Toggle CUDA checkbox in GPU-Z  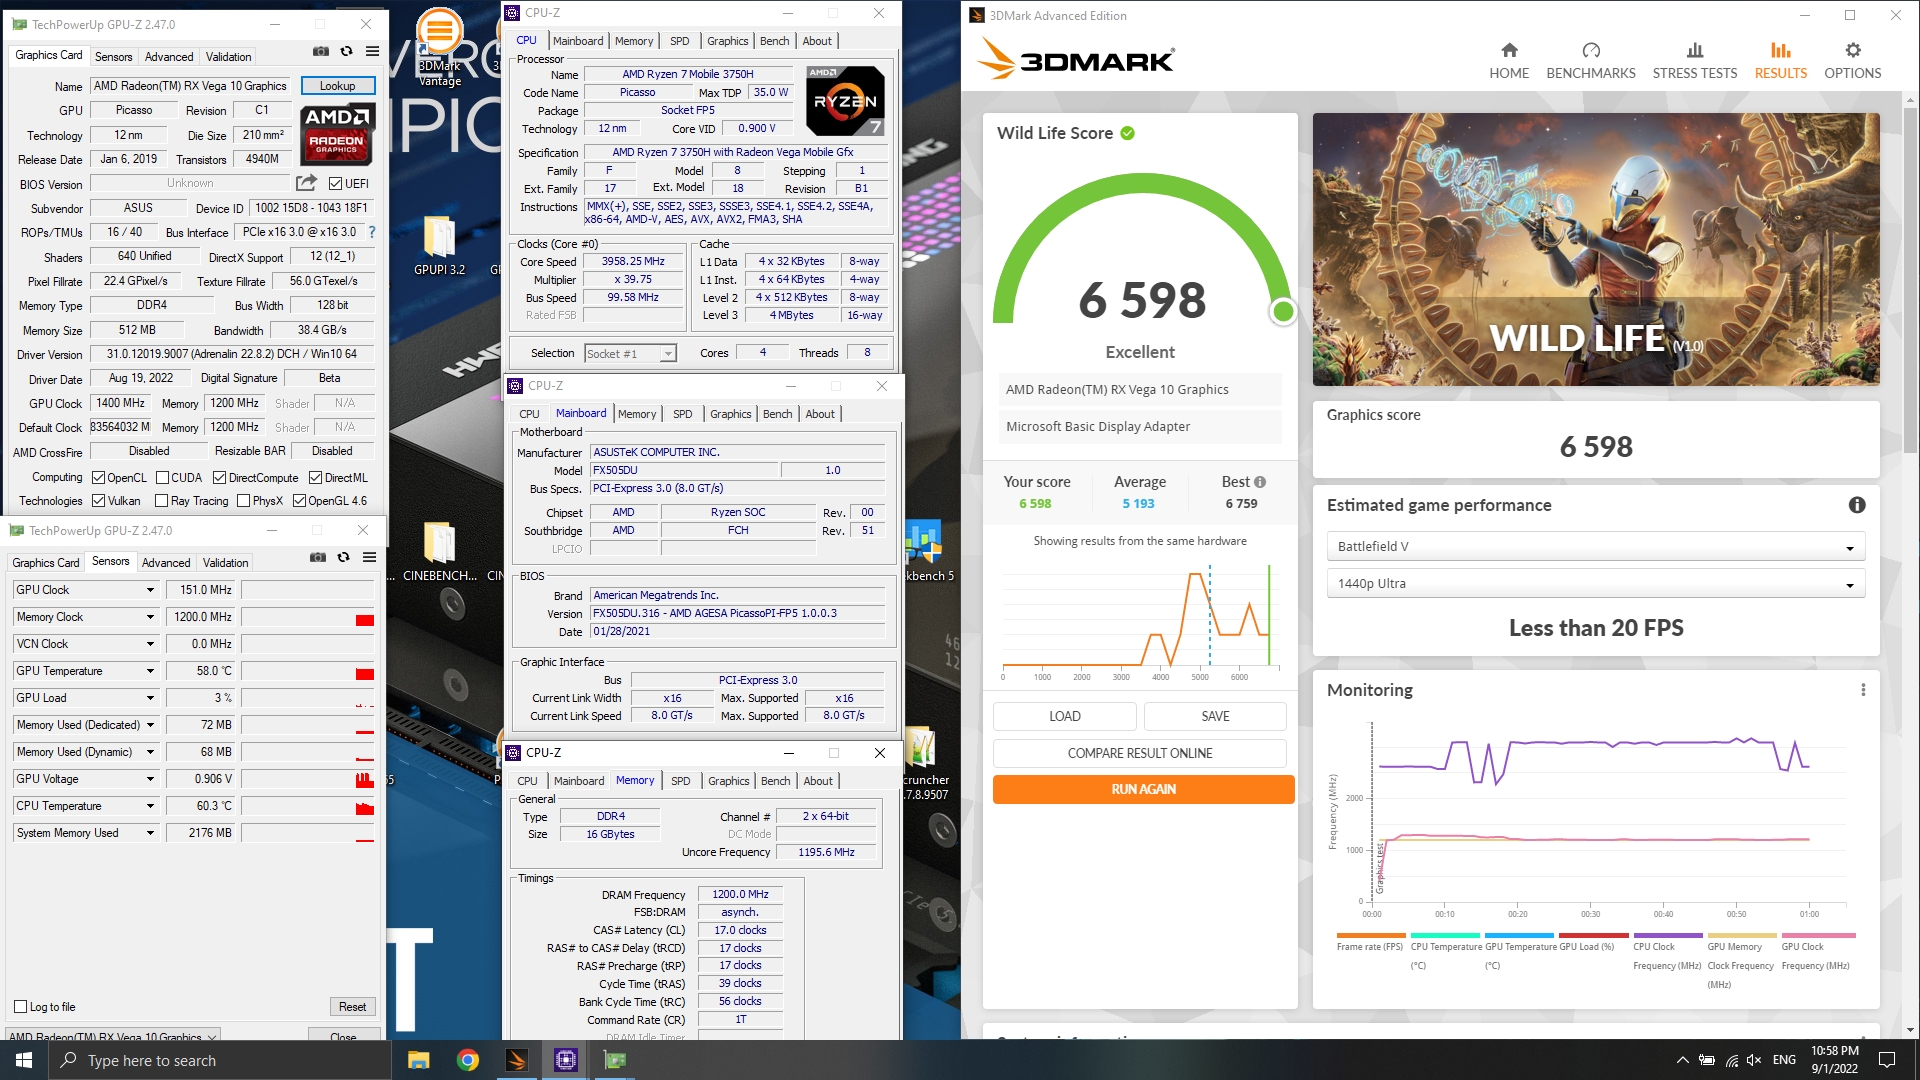(162, 478)
